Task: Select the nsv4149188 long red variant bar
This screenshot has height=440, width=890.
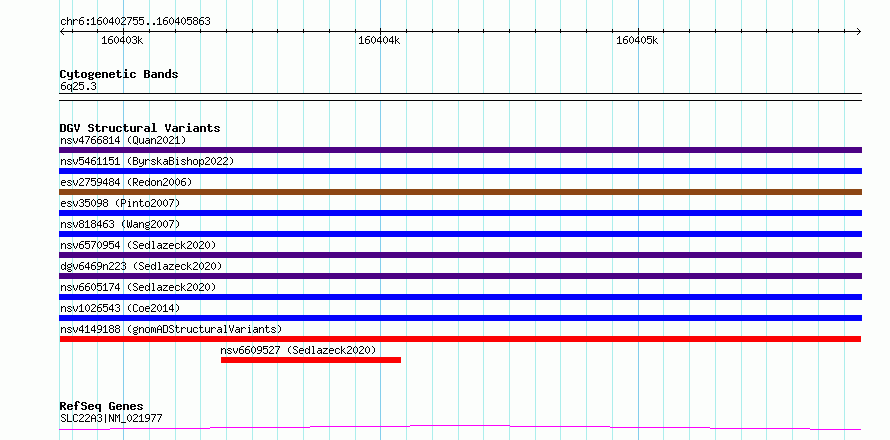Action: [x=460, y=339]
